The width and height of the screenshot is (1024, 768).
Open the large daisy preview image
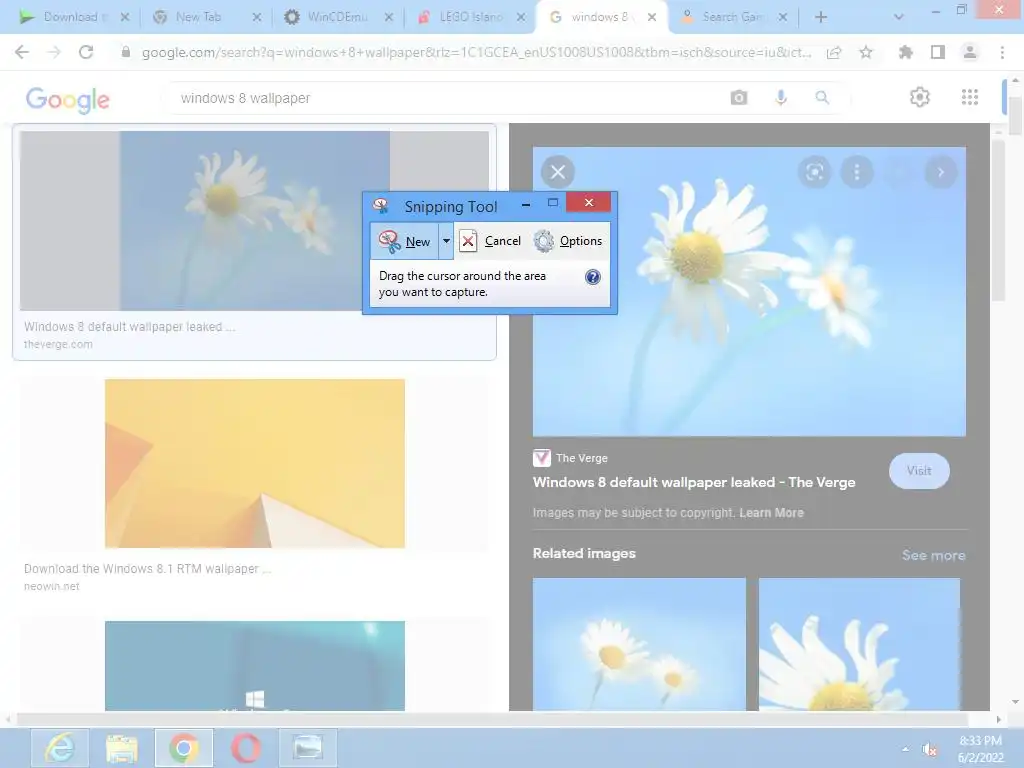tap(749, 291)
